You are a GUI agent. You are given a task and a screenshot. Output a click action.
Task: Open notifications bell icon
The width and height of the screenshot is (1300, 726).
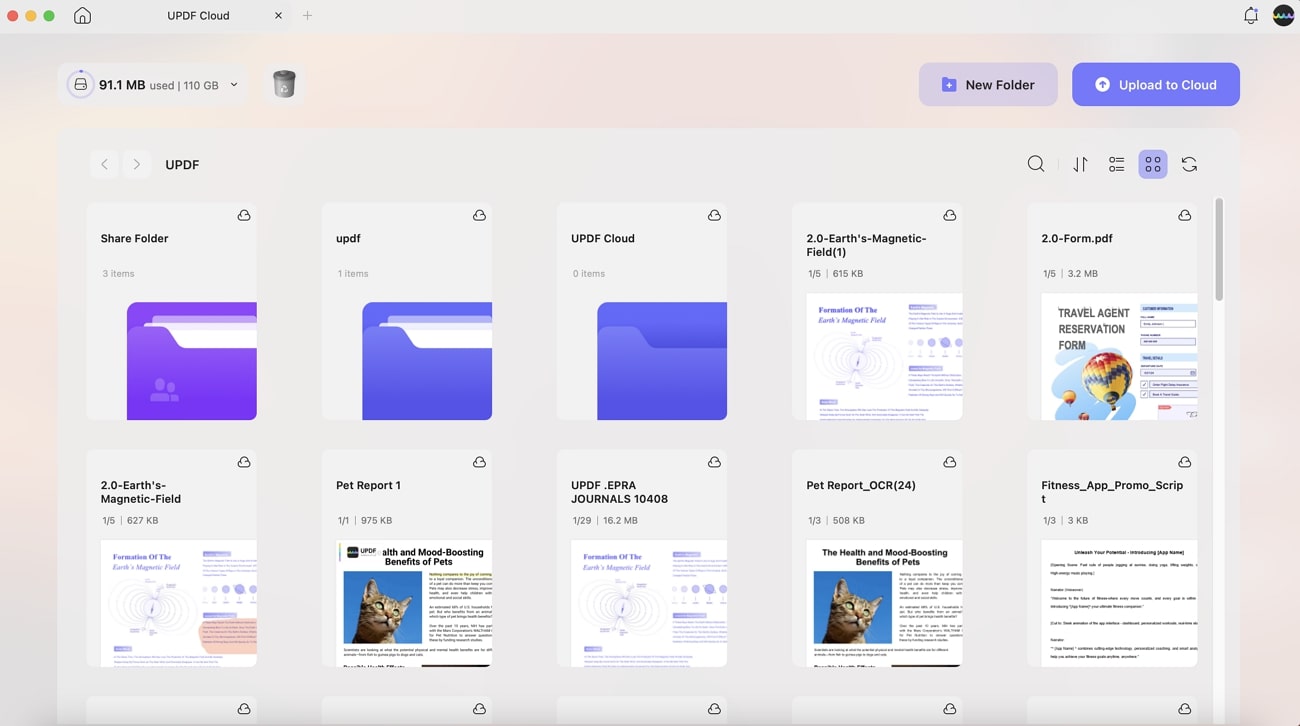click(x=1250, y=16)
